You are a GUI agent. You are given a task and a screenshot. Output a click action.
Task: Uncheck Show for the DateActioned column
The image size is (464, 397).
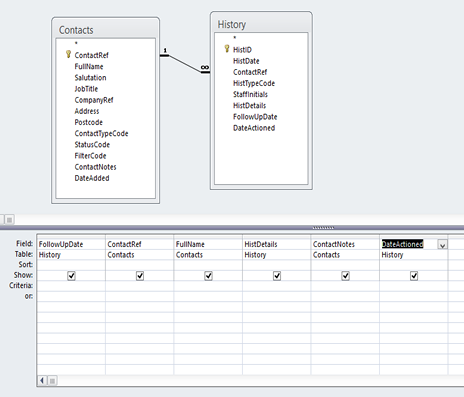click(x=414, y=276)
